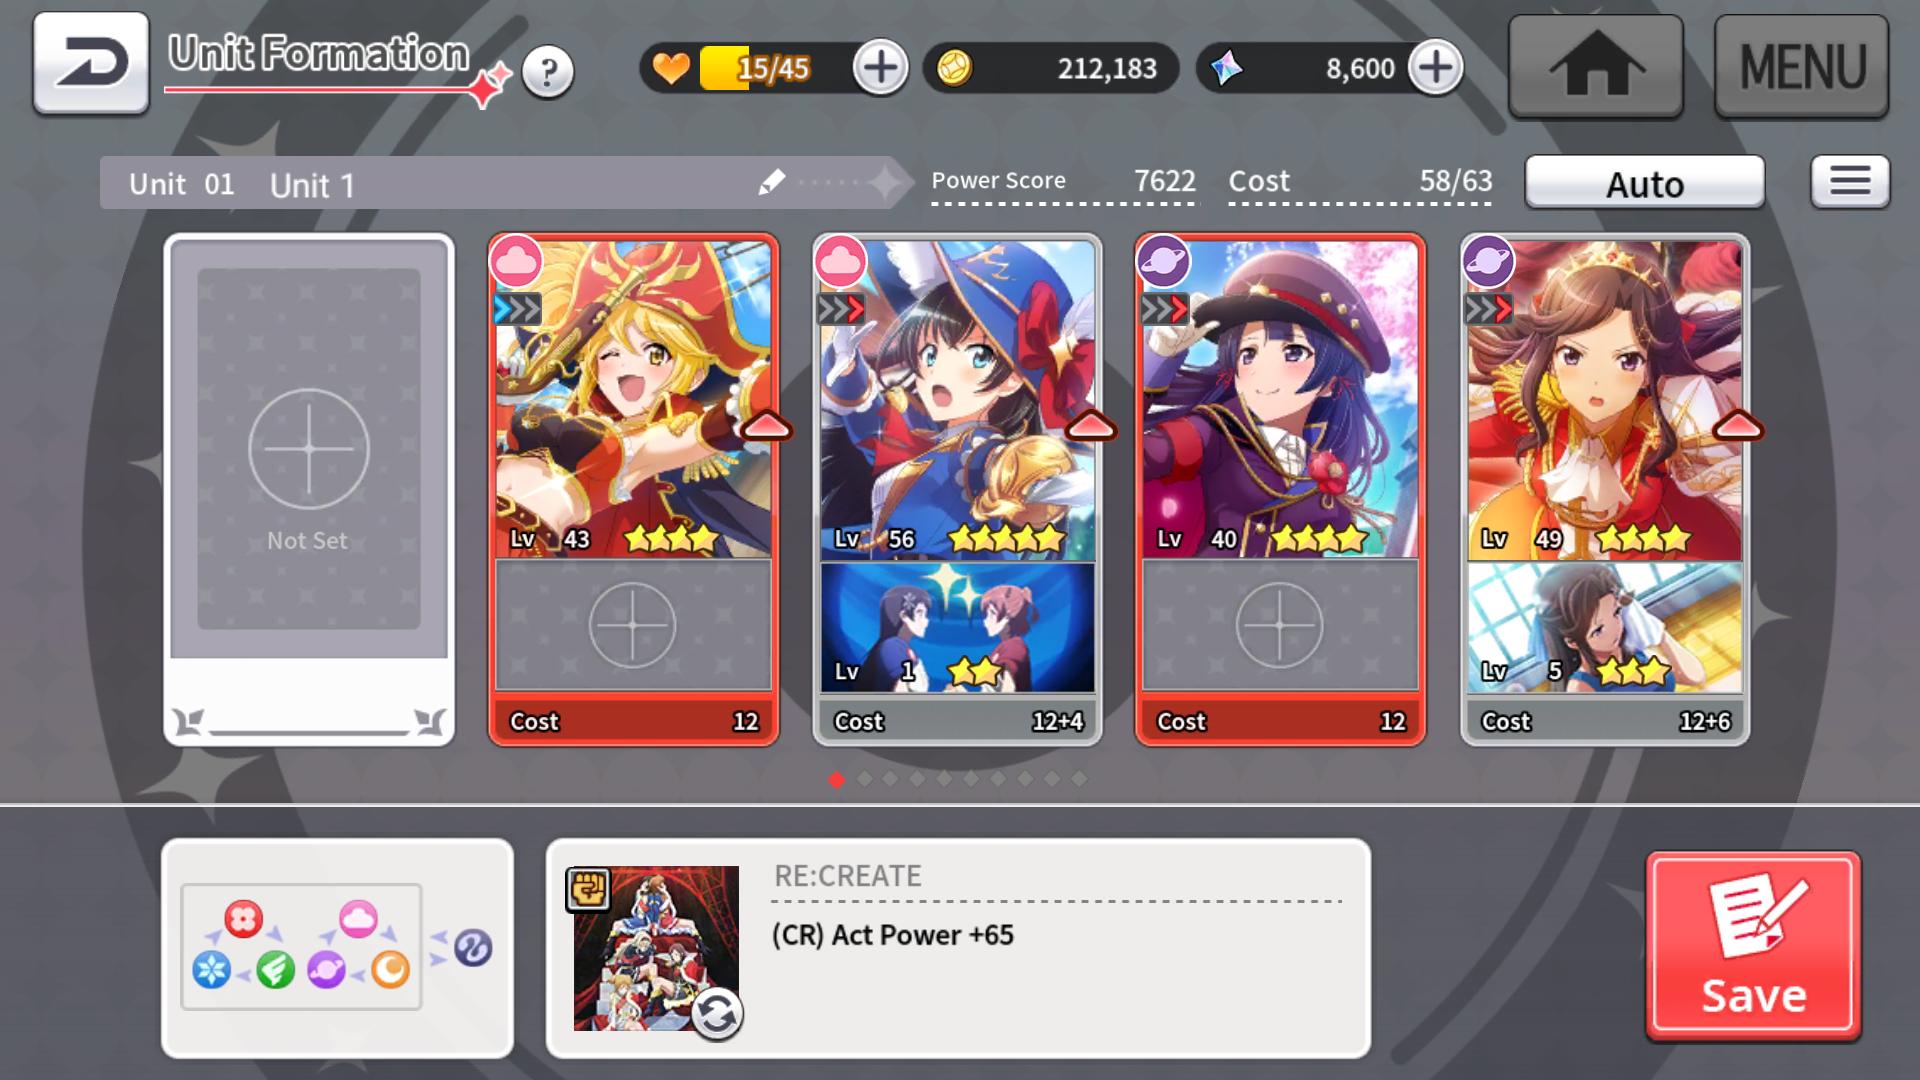Edit Unit 1 name with pencil icon
1920x1080 pixels.
point(771,182)
